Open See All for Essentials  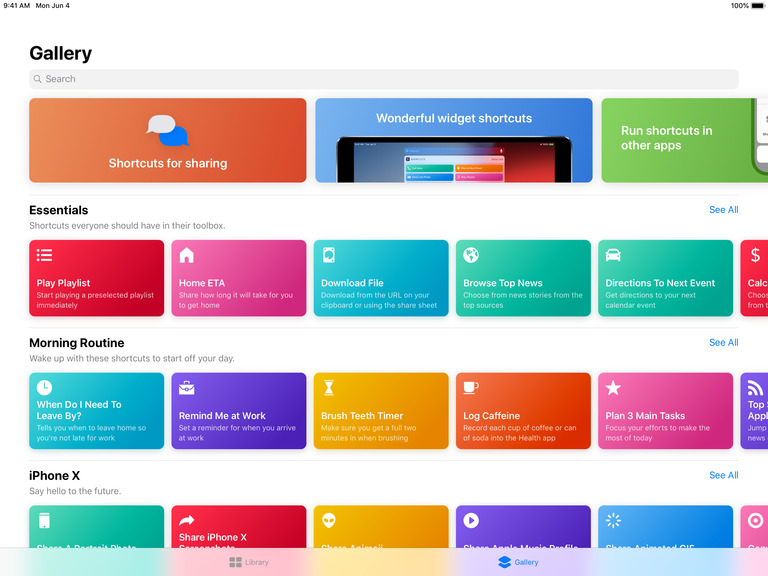[723, 210]
